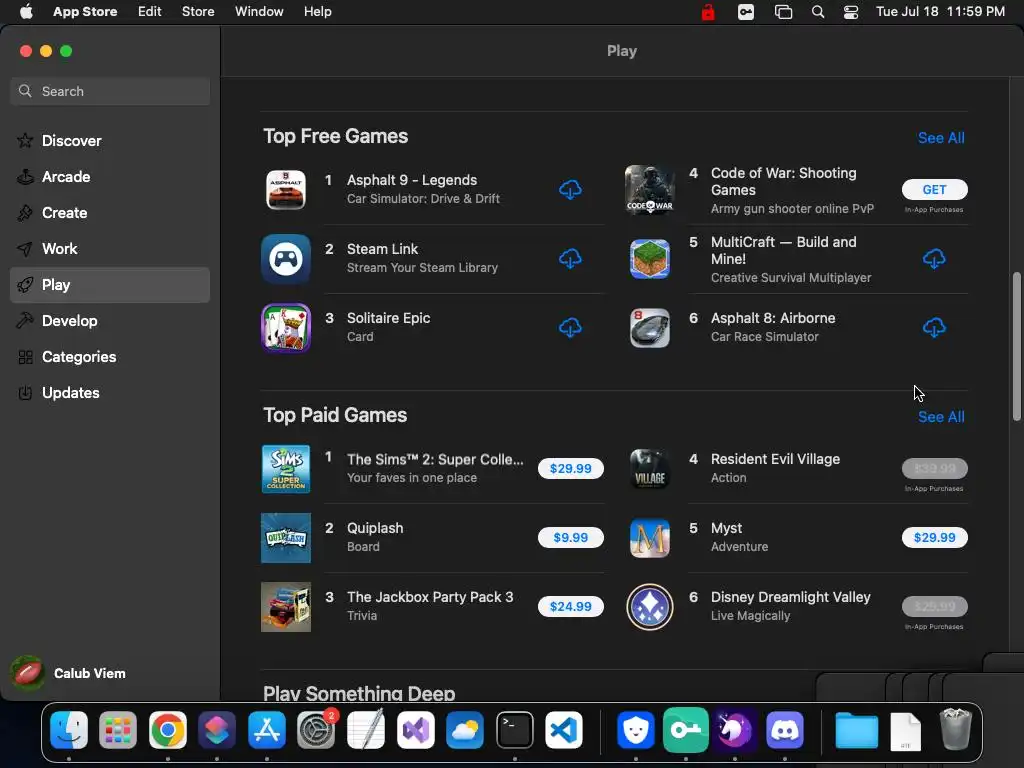The image size is (1024, 768).
Task: Open the Store menu
Action: click(x=198, y=12)
